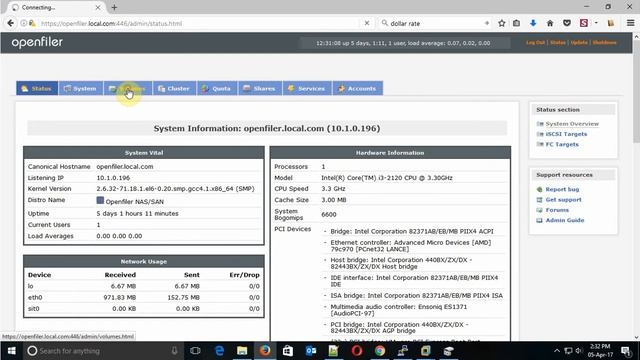Select the kernel version text
Screen dimensions: 640x360
click(175, 189)
